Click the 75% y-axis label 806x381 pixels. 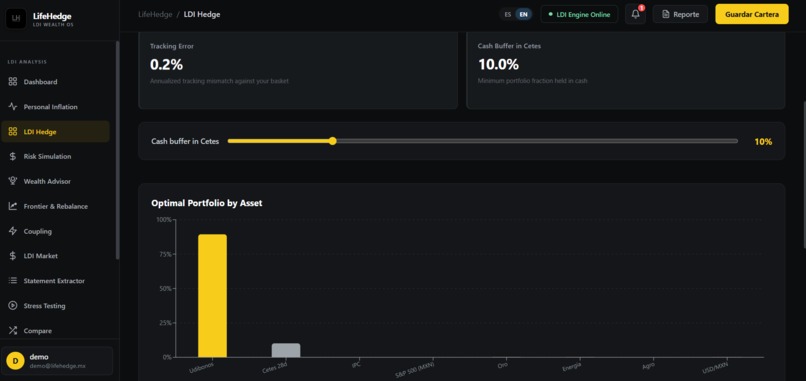(x=164, y=254)
